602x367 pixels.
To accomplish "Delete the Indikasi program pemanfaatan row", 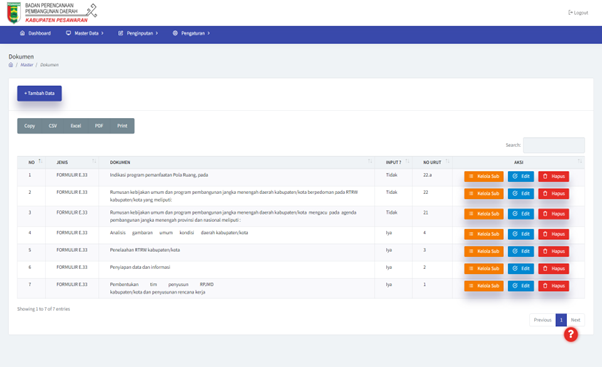I will [554, 177].
